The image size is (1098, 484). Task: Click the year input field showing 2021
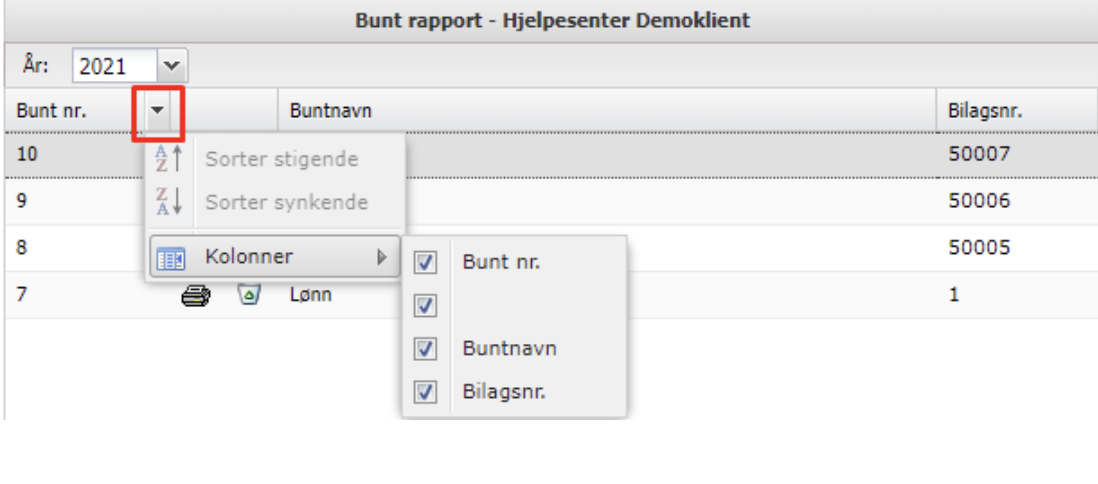tap(114, 67)
